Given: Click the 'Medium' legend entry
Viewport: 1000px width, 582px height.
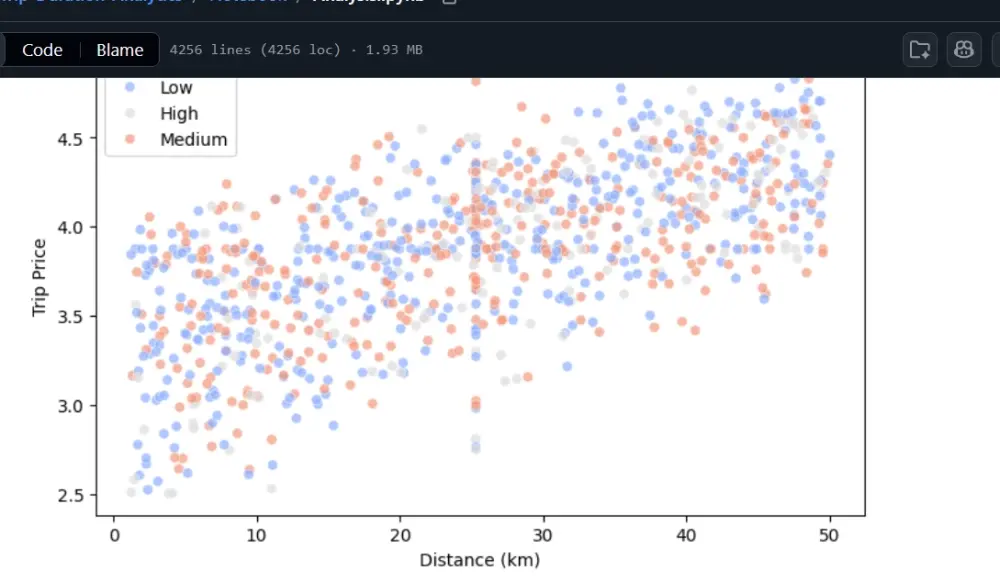Looking at the screenshot, I should (x=193, y=140).
